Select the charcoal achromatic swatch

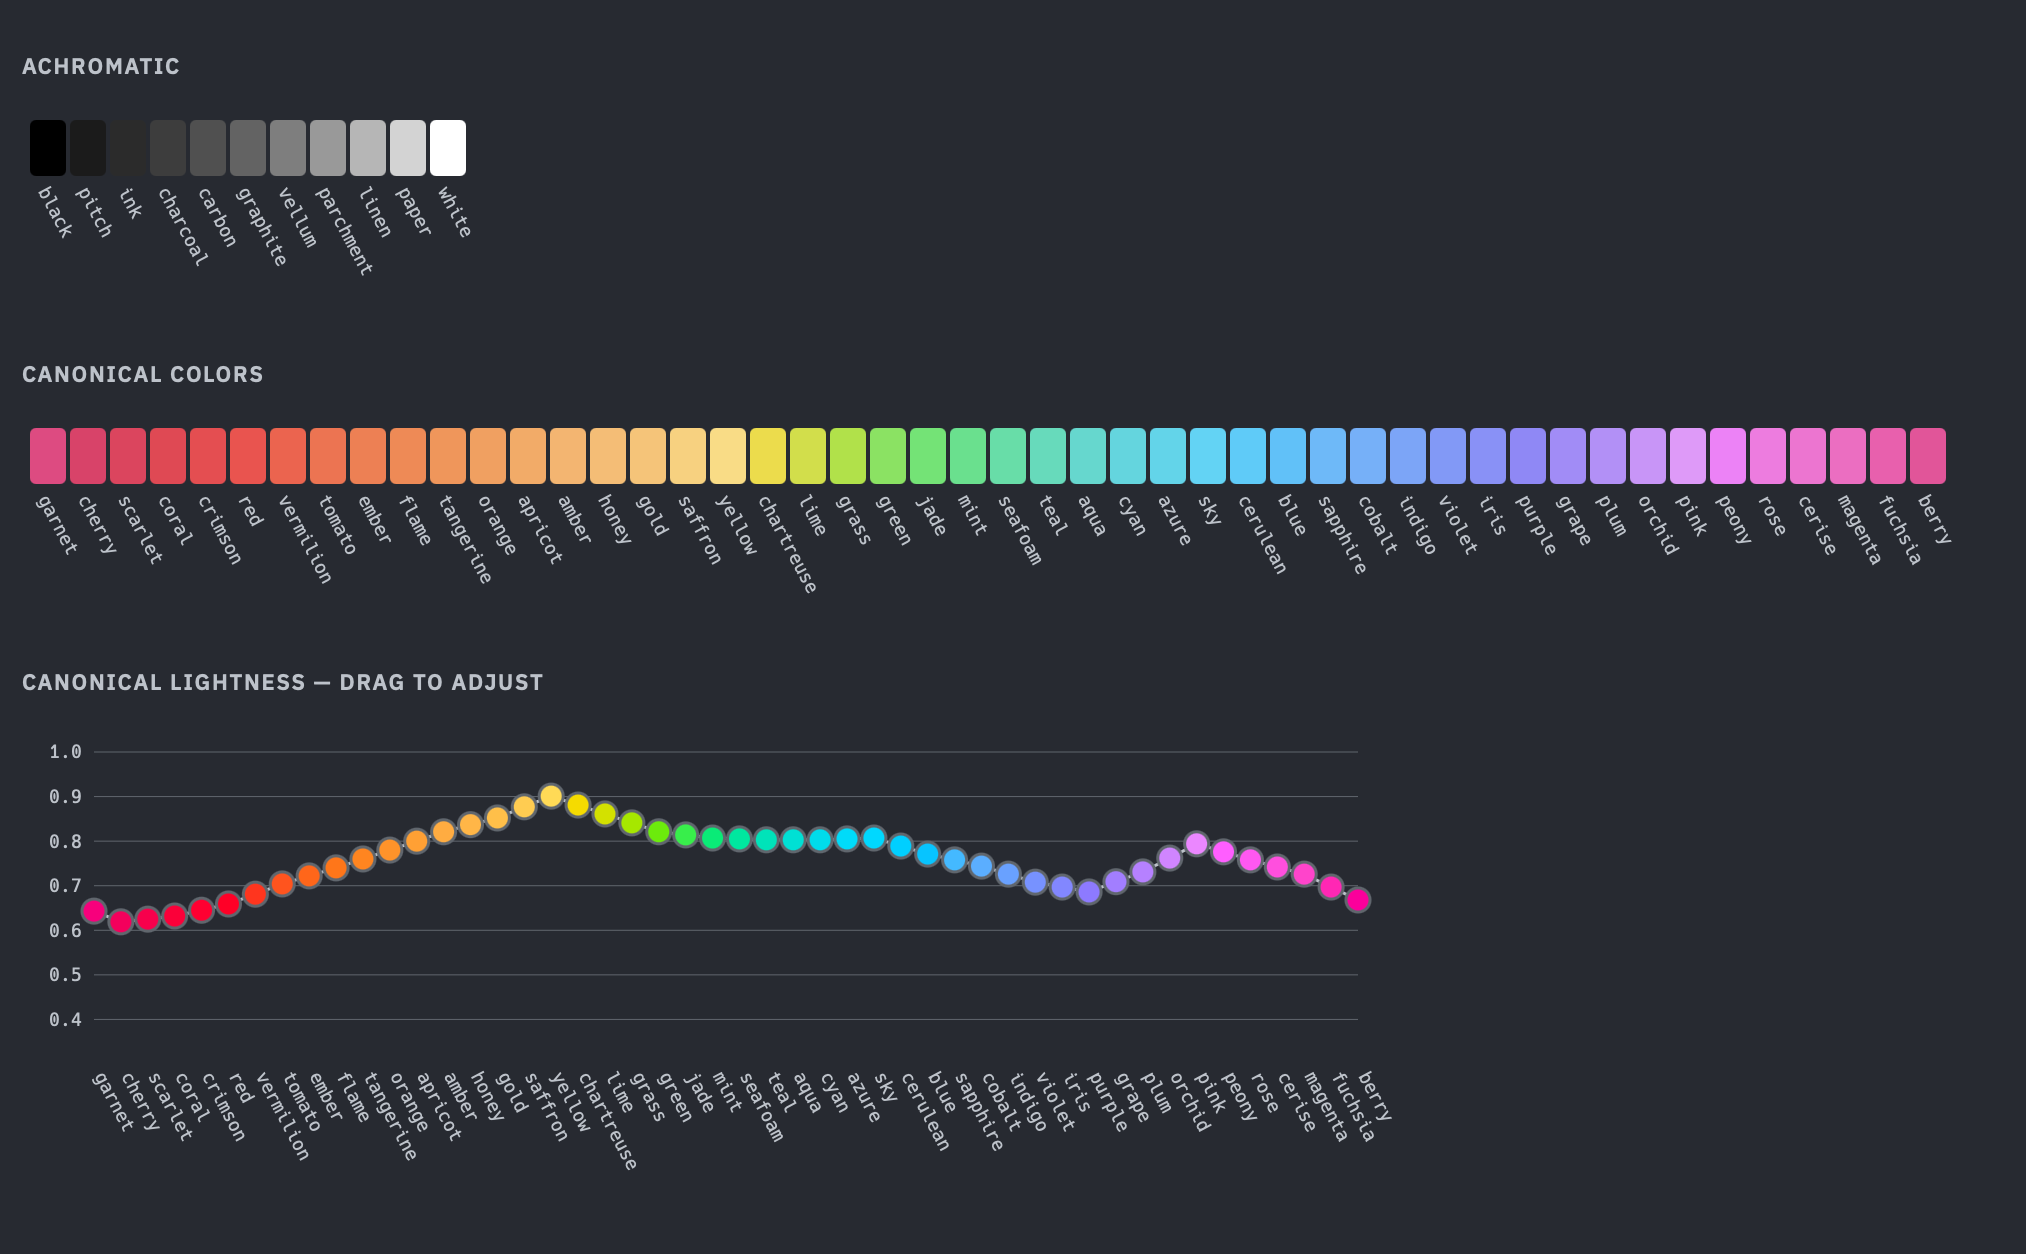click(x=168, y=147)
